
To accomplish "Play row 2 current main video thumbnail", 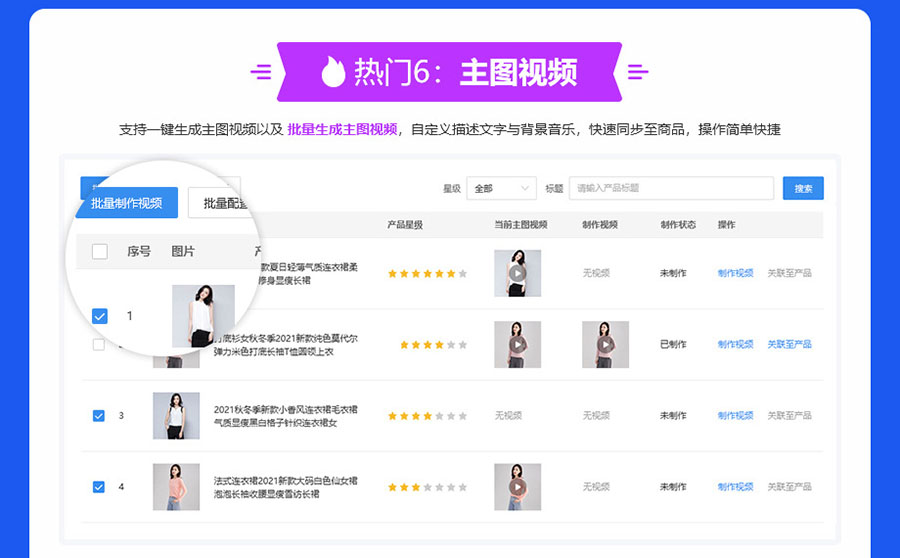I will tap(517, 344).
